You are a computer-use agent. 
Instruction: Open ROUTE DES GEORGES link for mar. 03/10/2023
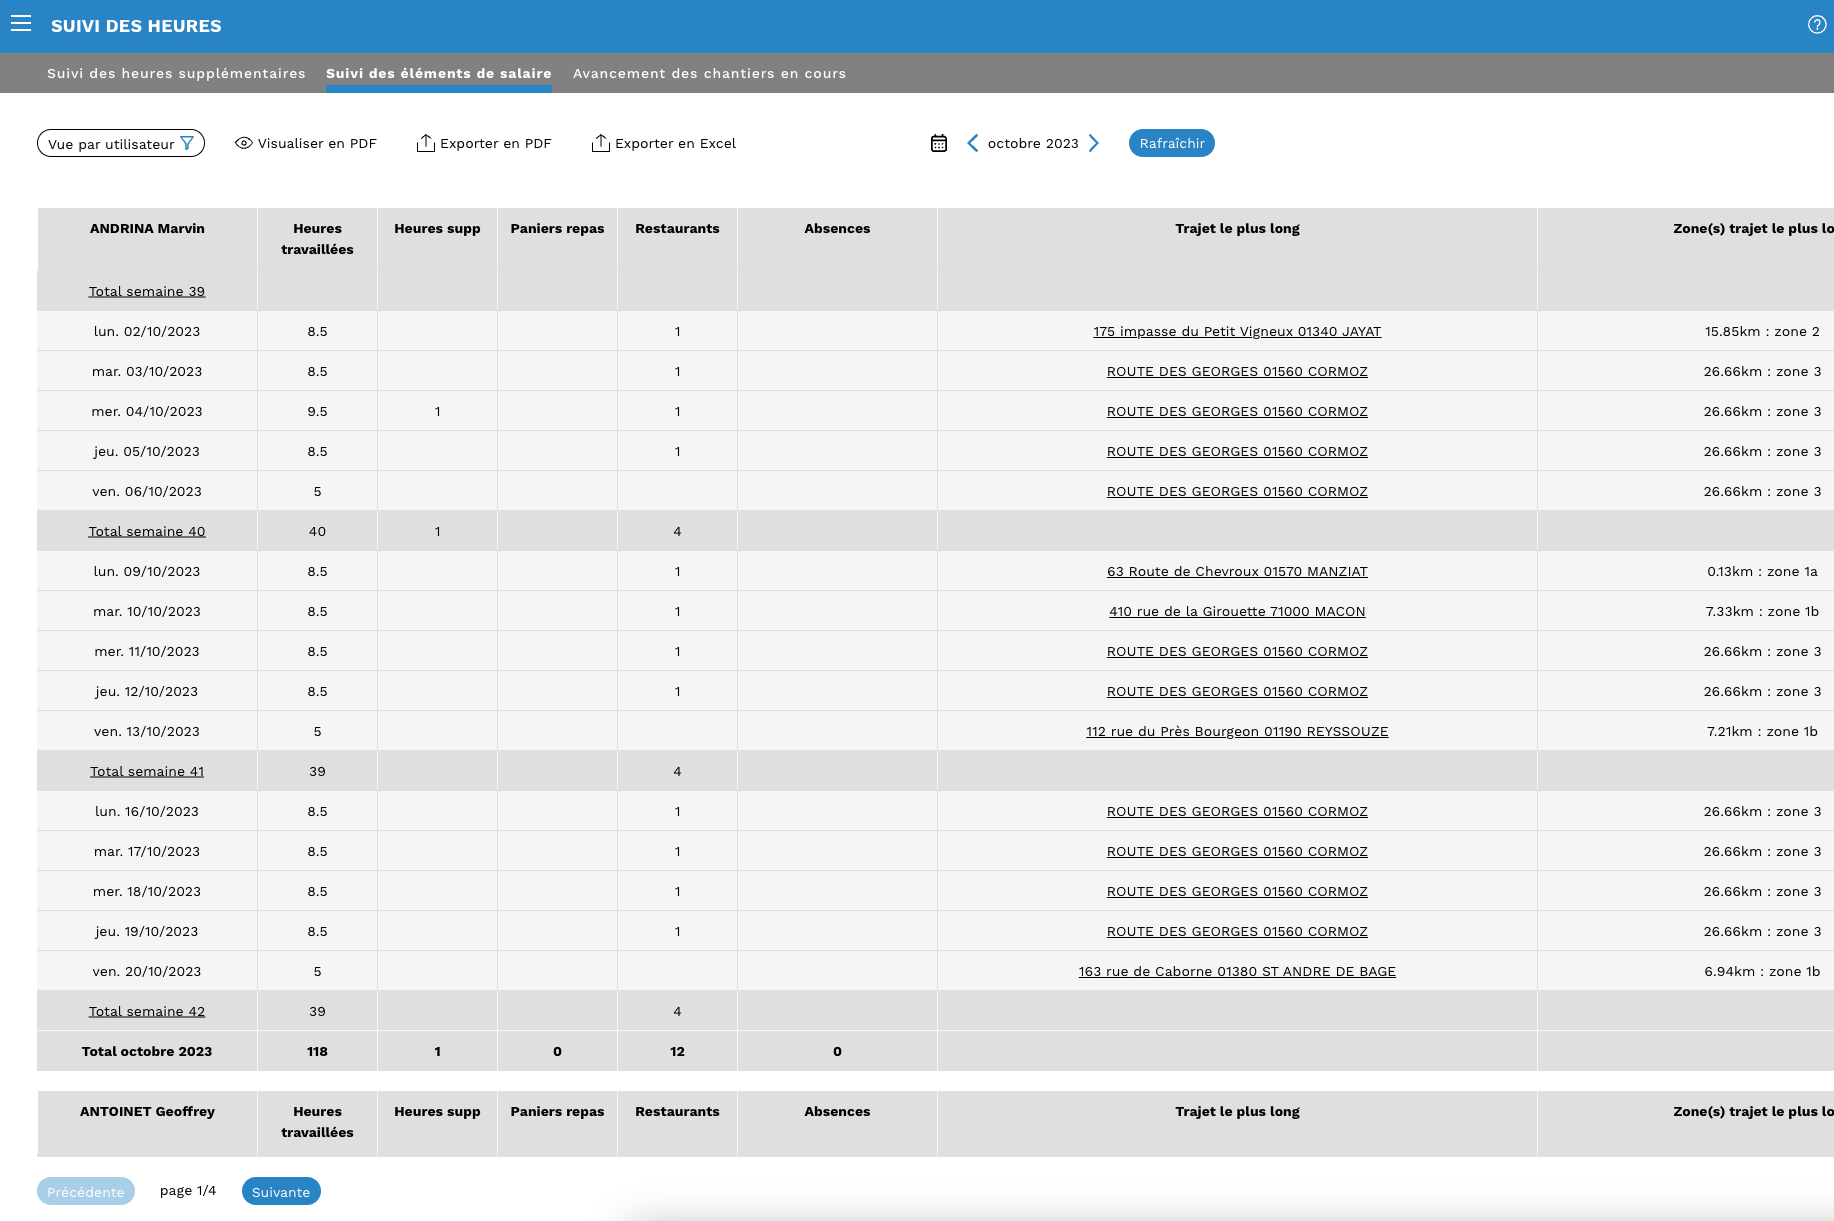click(1237, 371)
